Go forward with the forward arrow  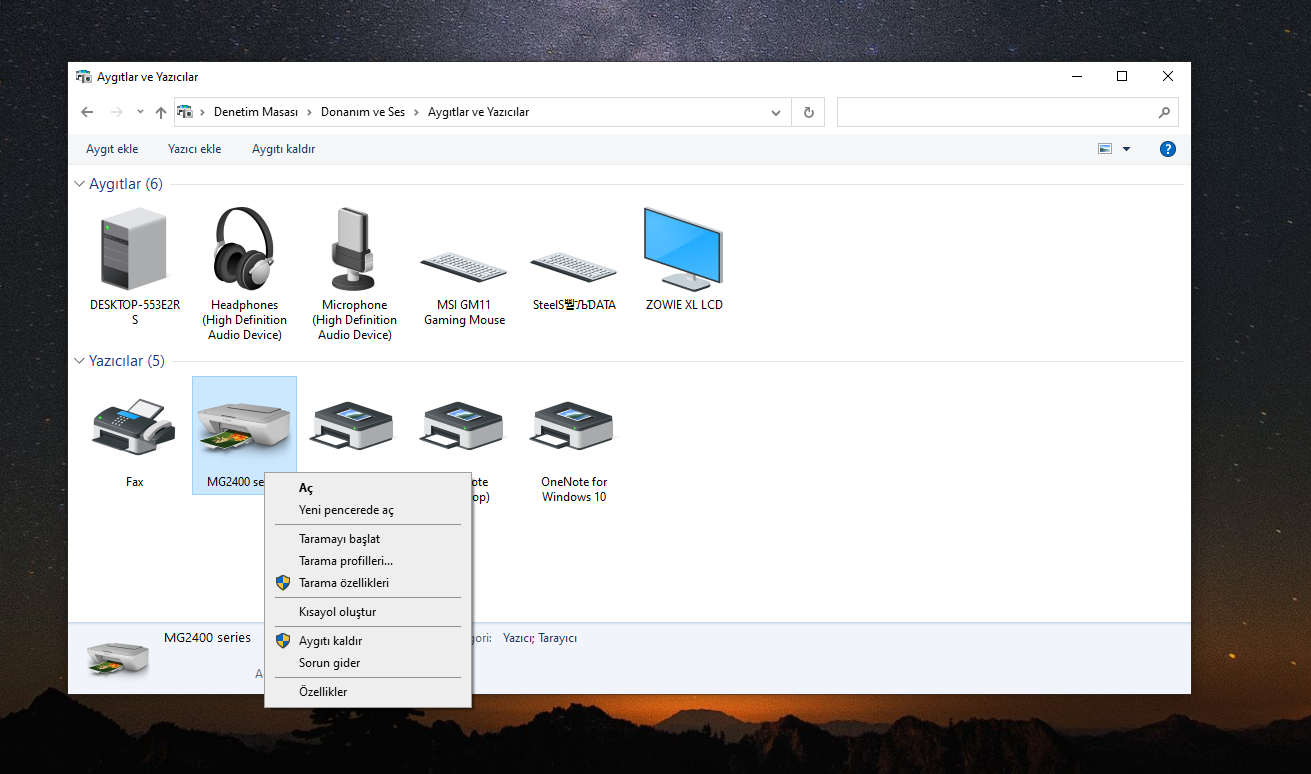point(116,112)
